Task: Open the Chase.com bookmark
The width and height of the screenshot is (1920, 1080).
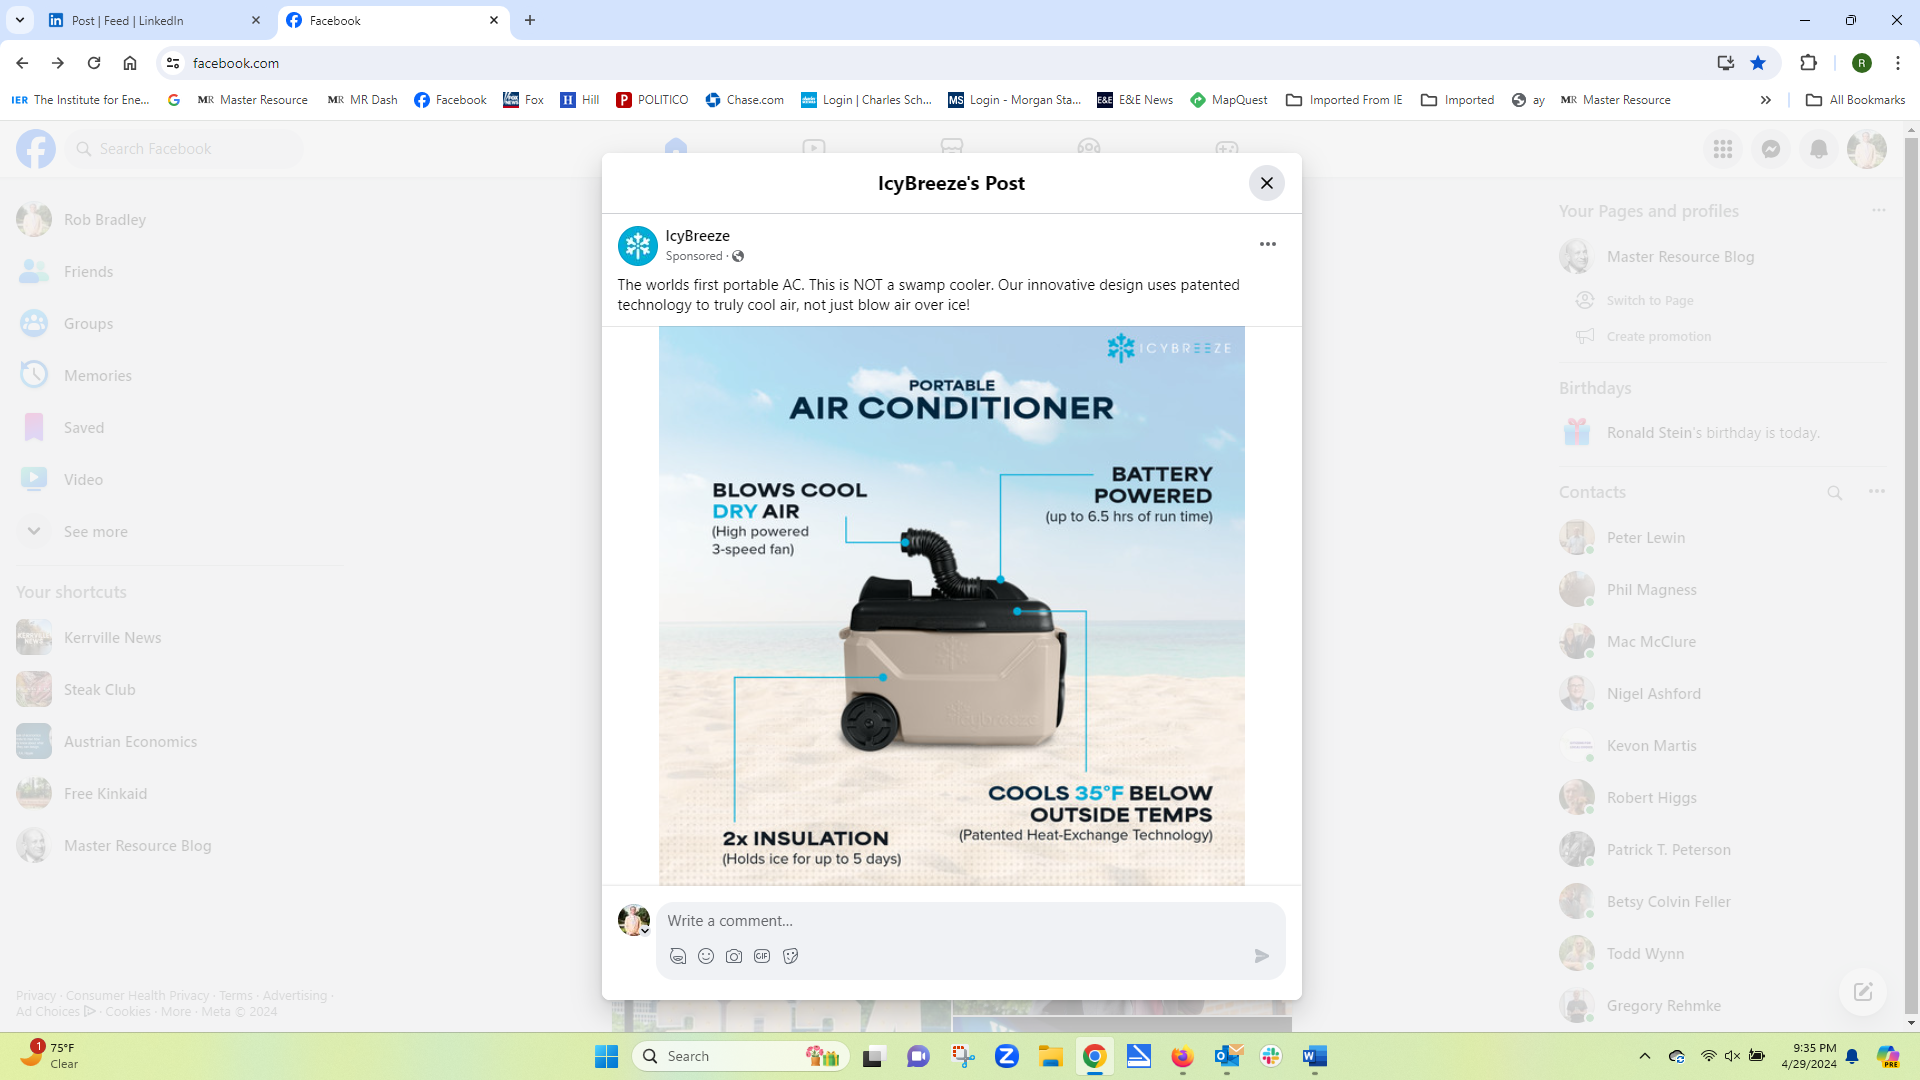Action: [x=744, y=100]
